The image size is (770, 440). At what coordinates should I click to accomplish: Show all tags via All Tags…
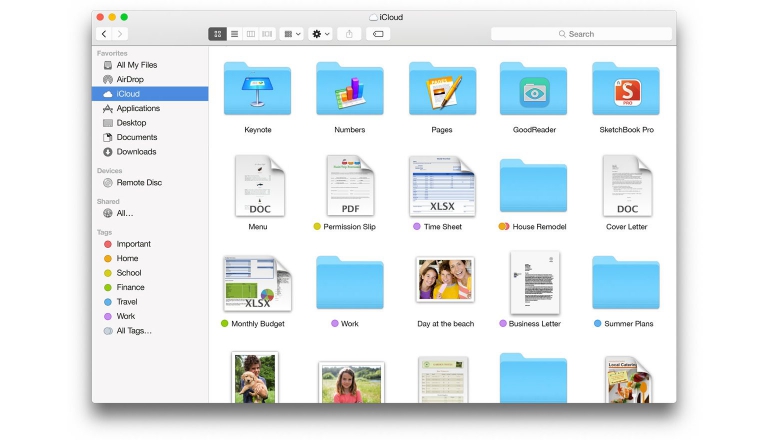(x=134, y=331)
